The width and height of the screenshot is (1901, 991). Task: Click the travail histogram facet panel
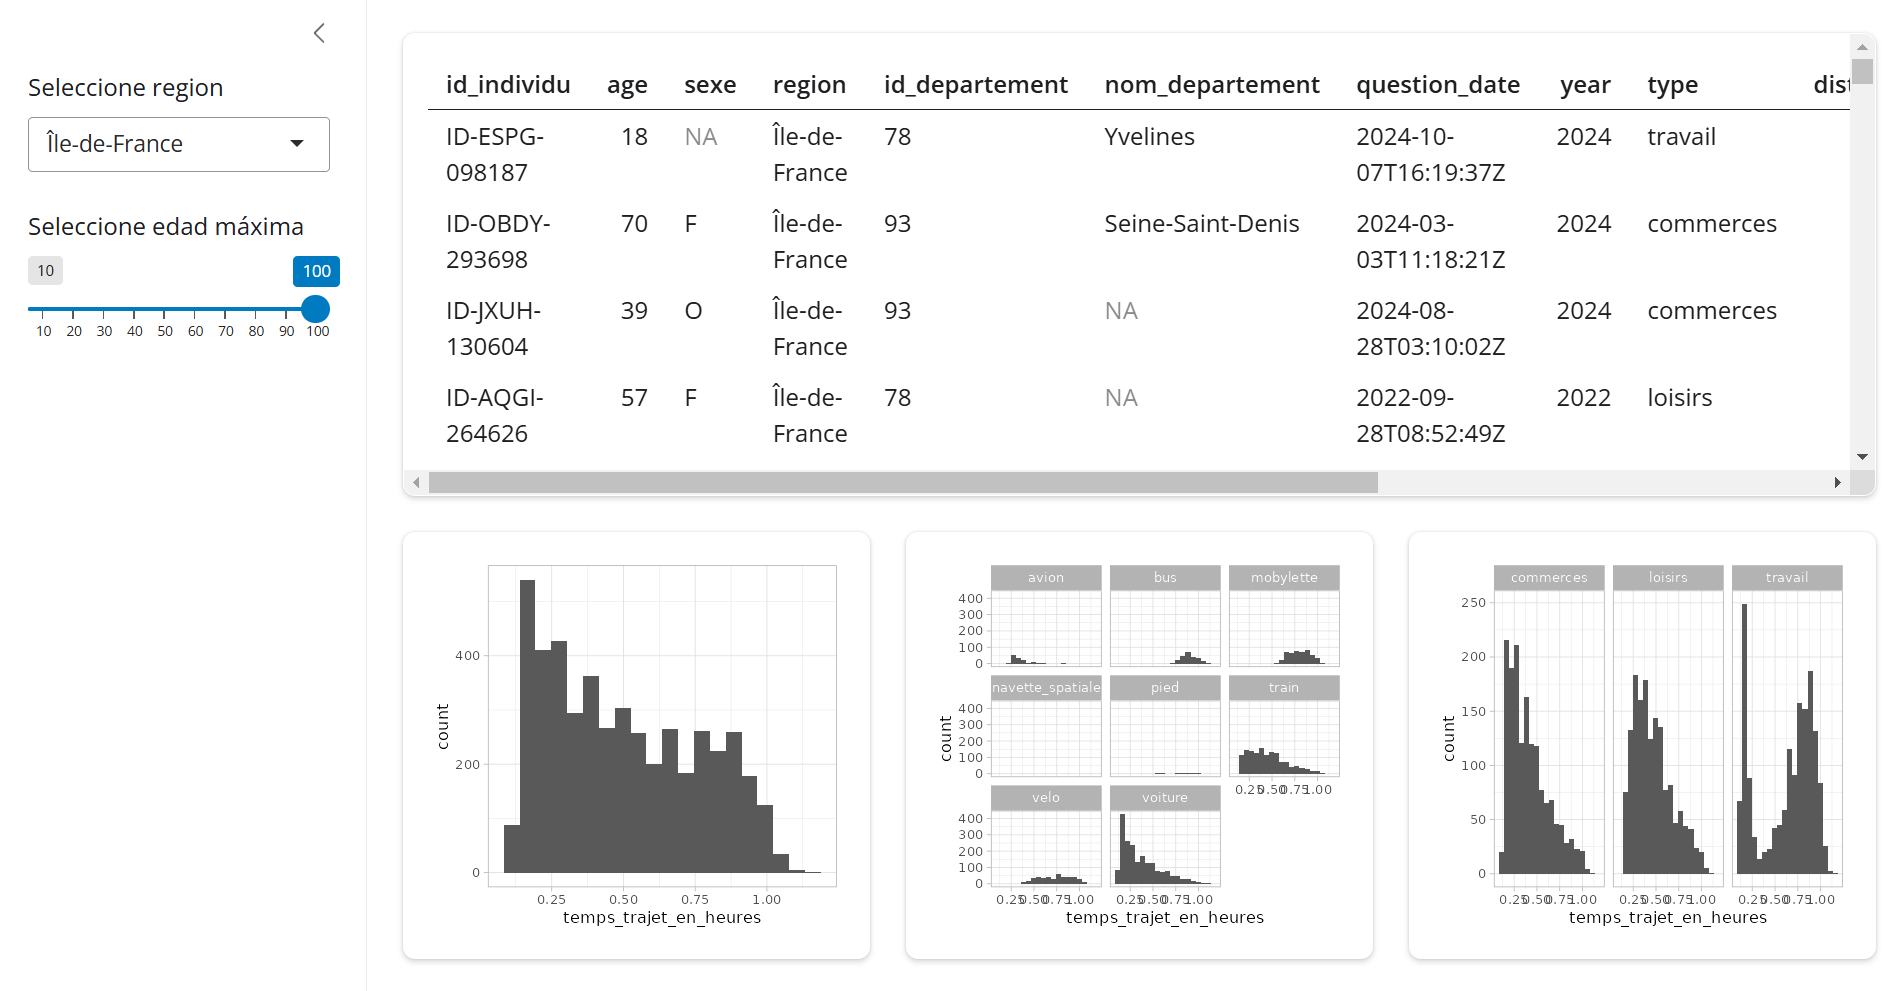1787,737
